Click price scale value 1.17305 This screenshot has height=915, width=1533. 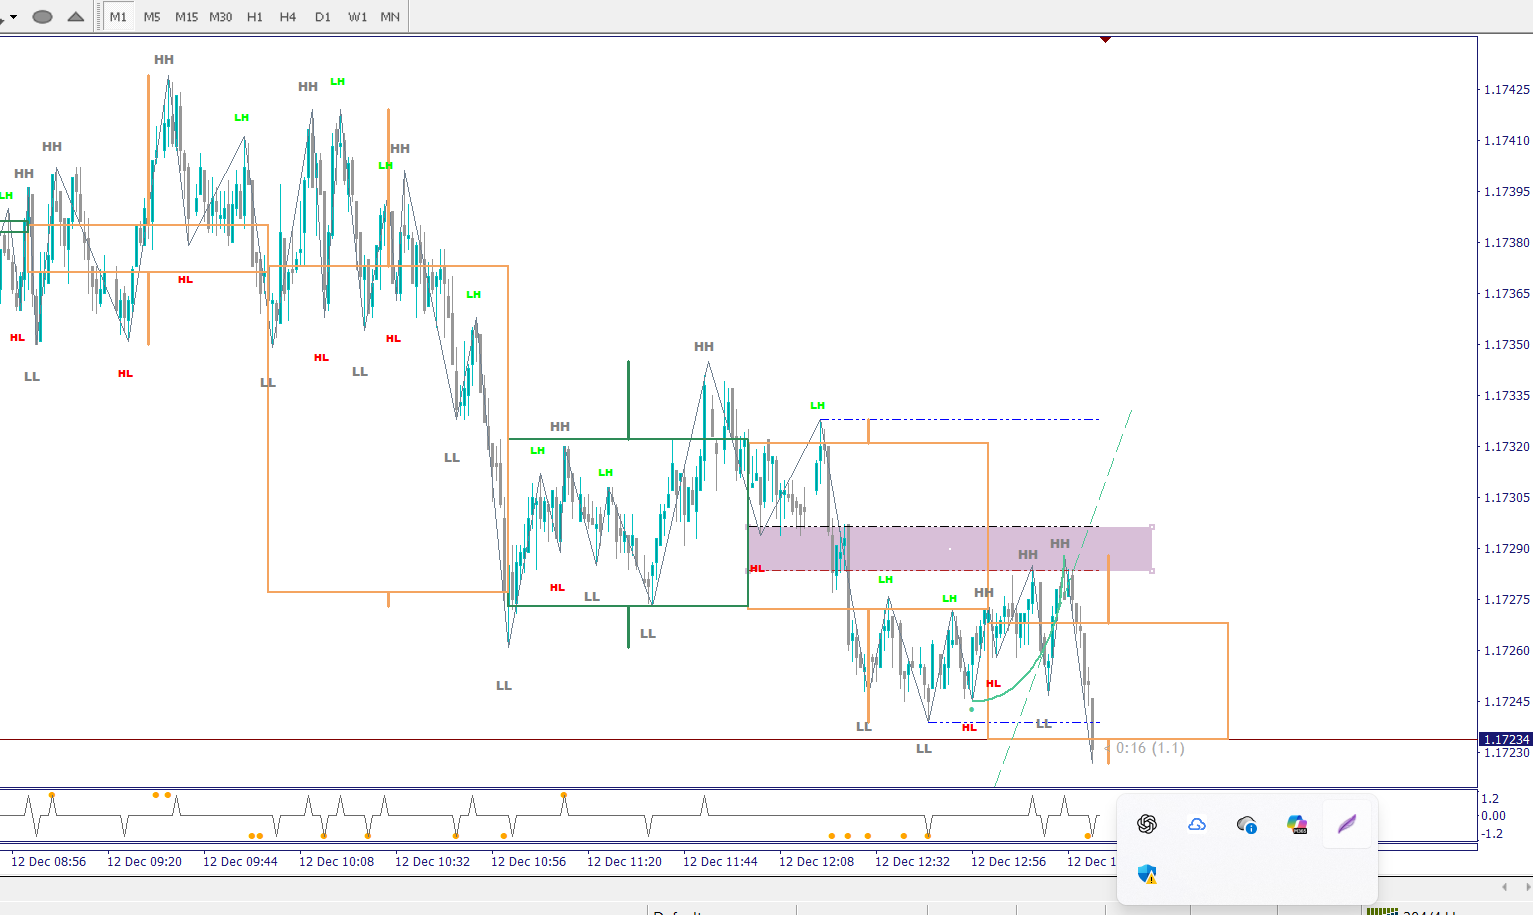coord(1506,497)
